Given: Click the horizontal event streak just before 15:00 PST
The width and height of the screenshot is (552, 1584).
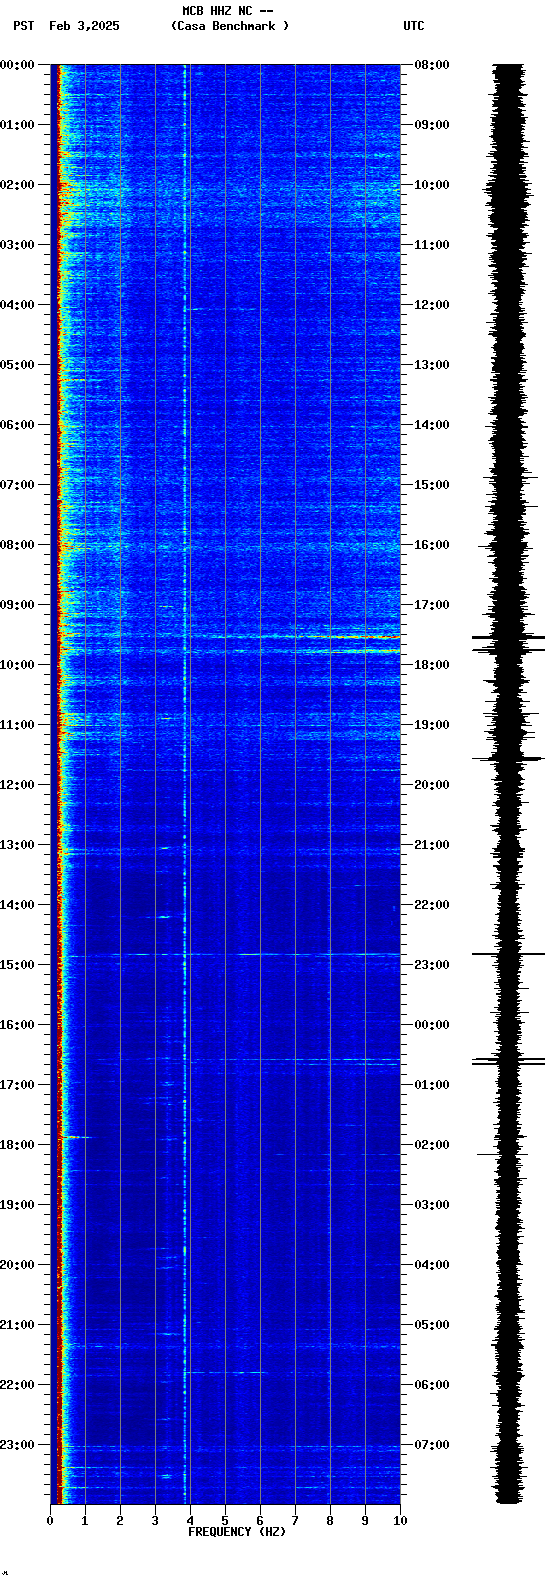Looking at the screenshot, I should coord(230,955).
